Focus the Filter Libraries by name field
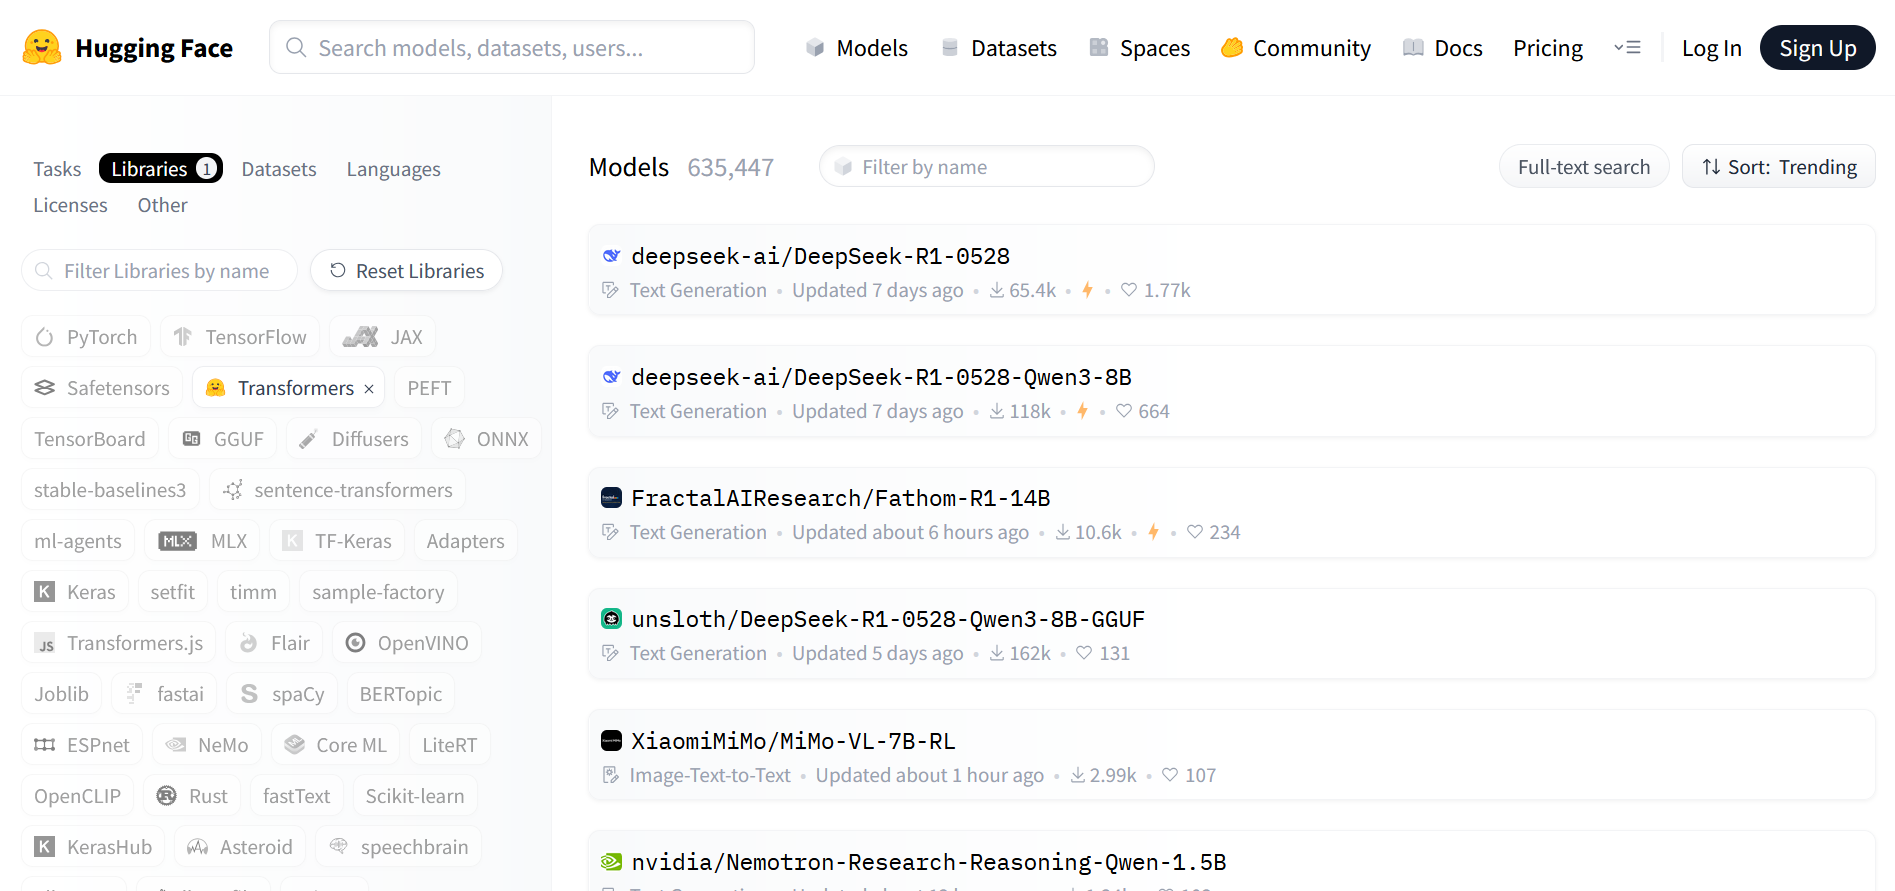This screenshot has height=891, width=1895. point(160,270)
